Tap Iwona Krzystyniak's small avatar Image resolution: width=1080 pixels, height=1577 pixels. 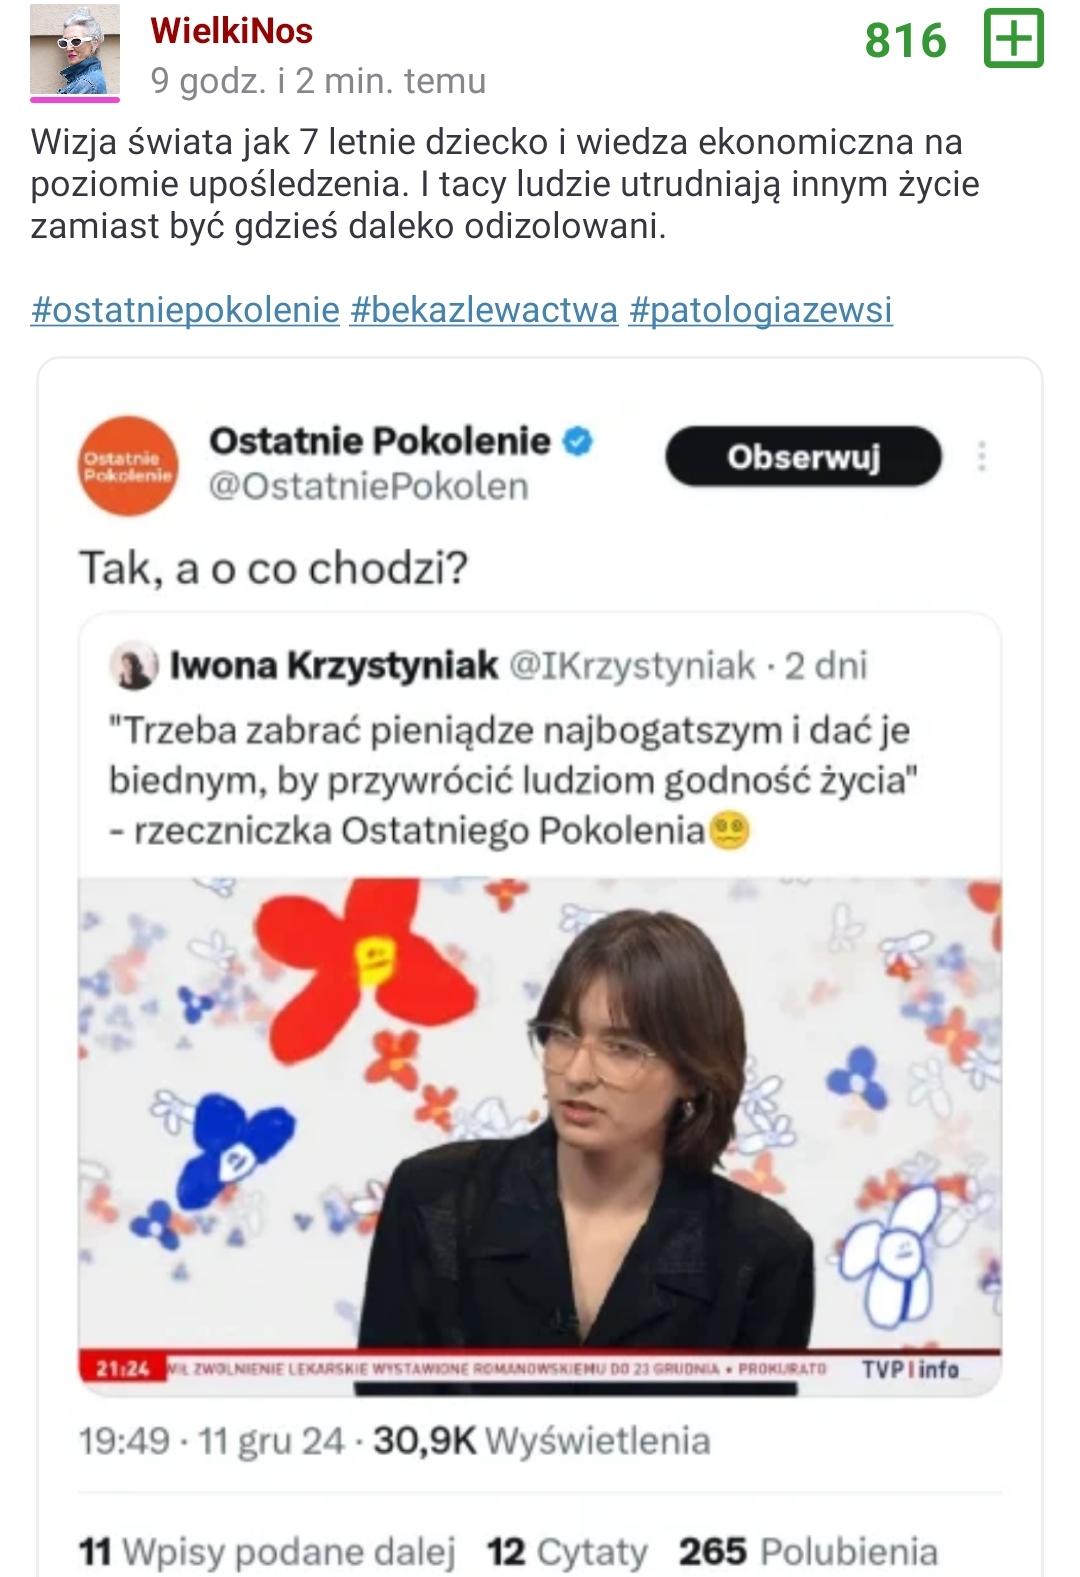133,667
